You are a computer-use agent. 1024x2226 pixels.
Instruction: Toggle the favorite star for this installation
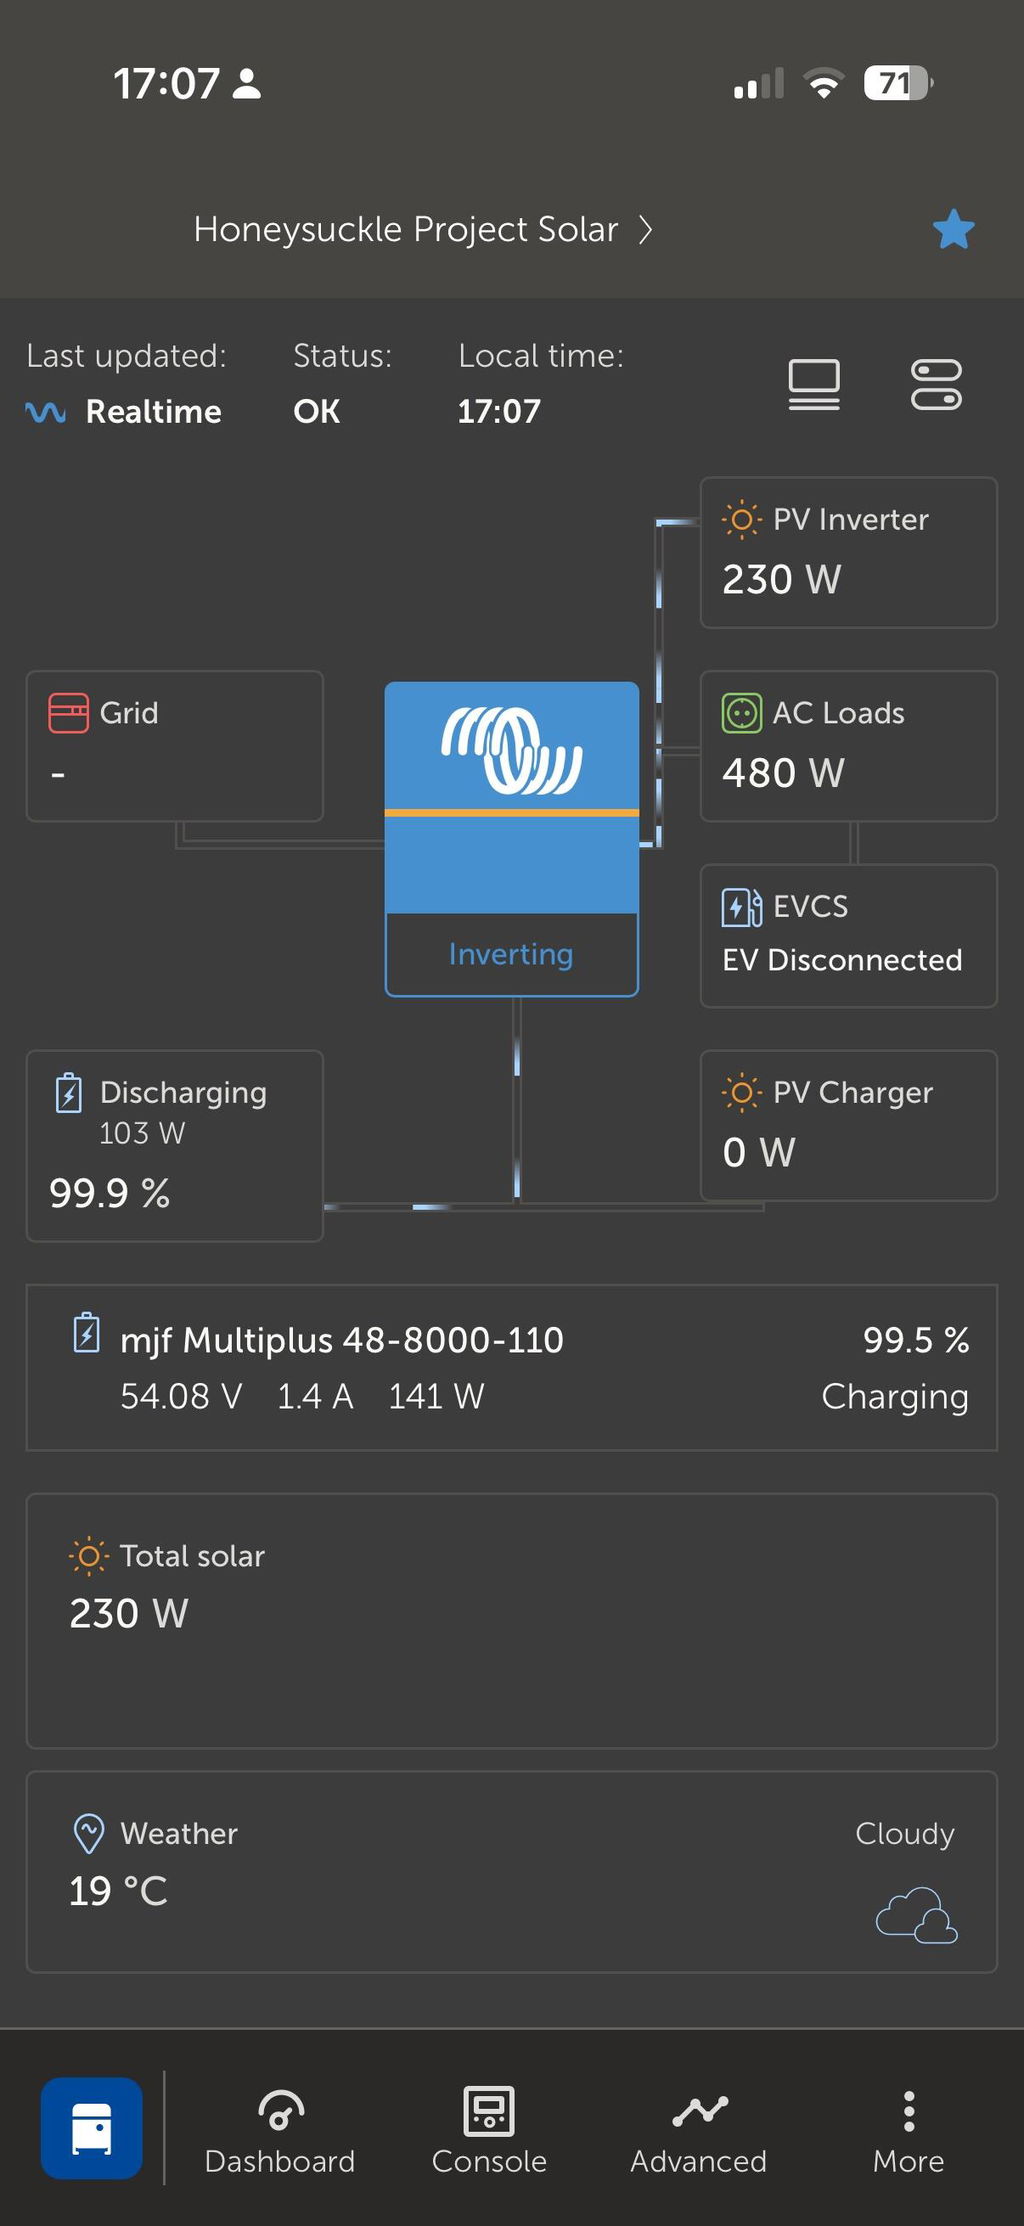pos(953,229)
